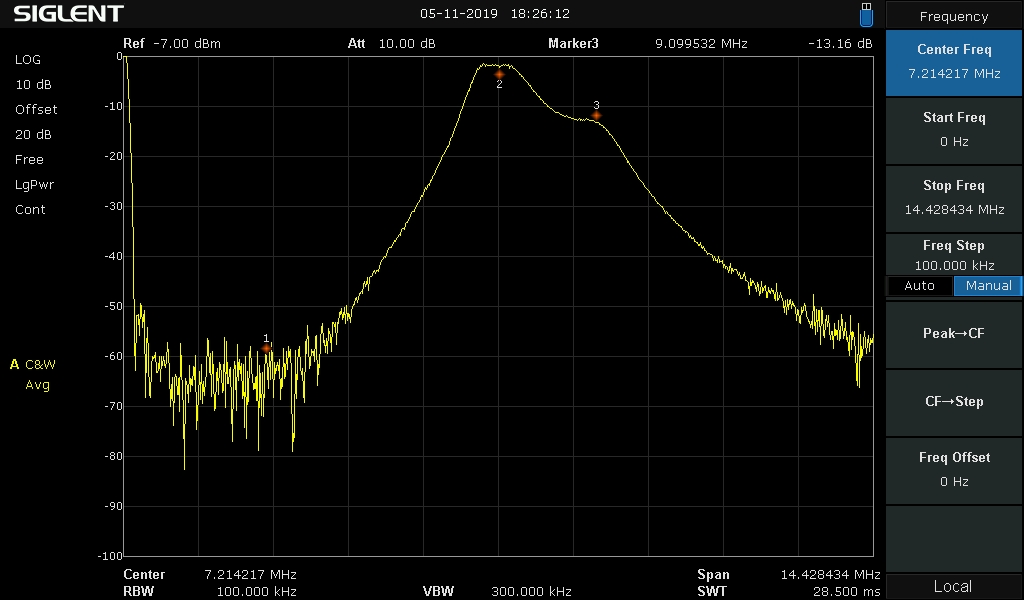Image resolution: width=1024 pixels, height=600 pixels.
Task: Choose the CF→Step softkey
Action: 953,402
